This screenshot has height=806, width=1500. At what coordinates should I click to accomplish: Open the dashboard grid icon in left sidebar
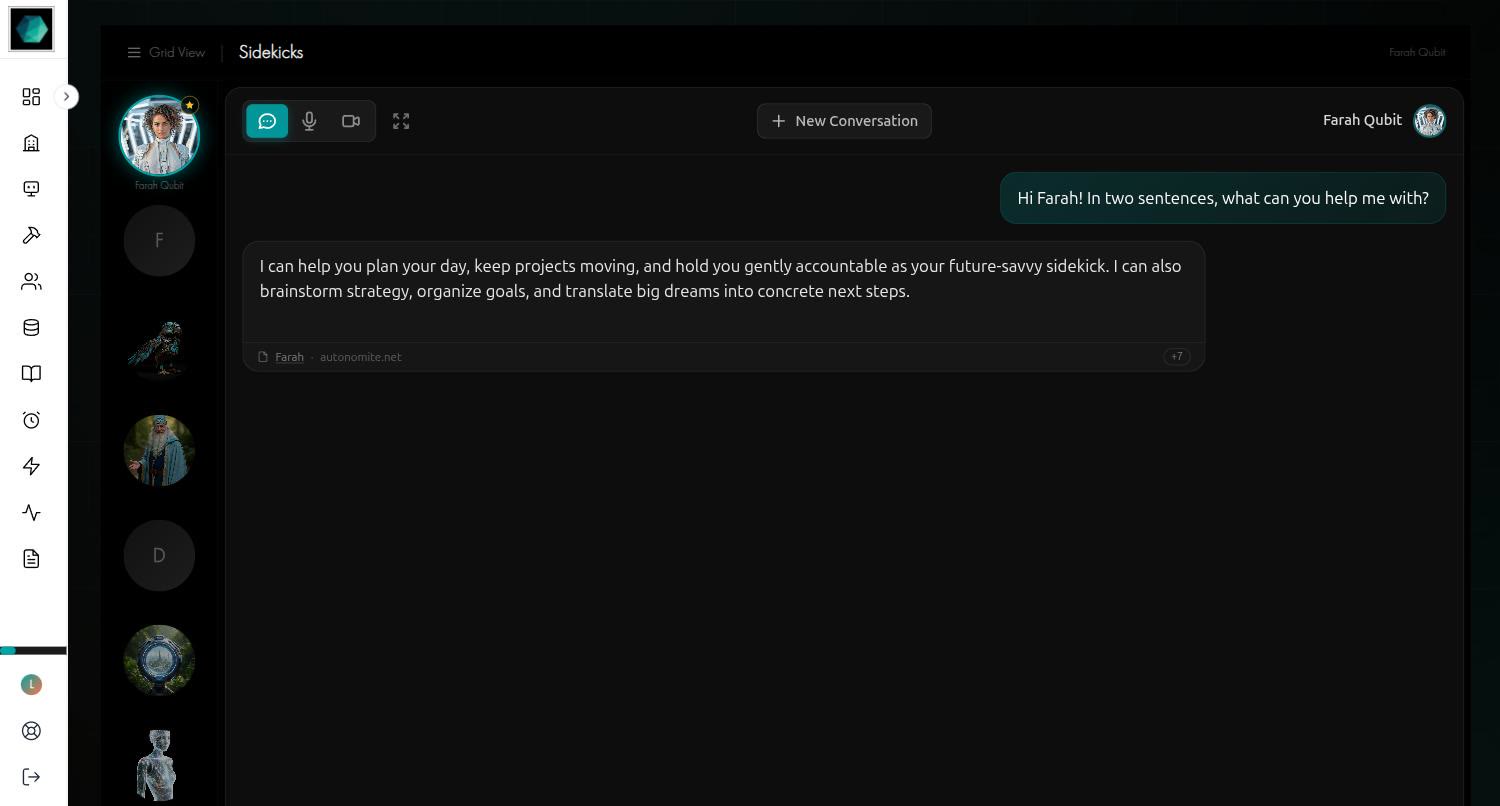click(x=31, y=97)
